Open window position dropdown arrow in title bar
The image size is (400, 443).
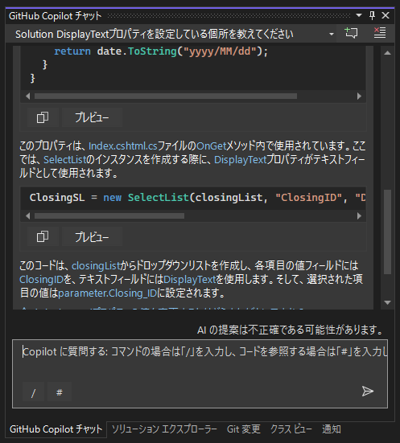point(359,15)
